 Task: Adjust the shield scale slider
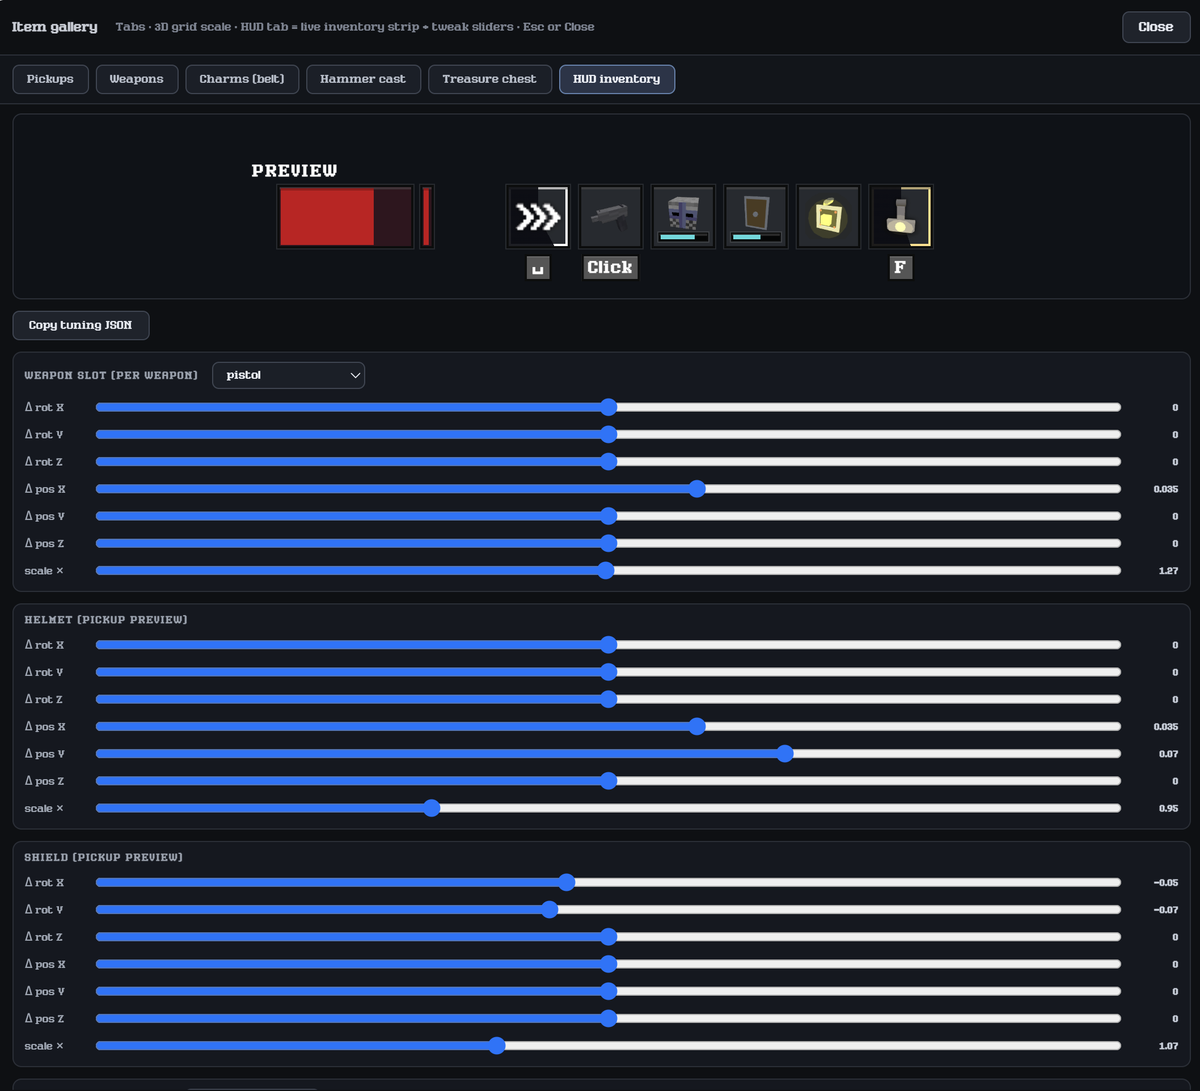point(608,1046)
